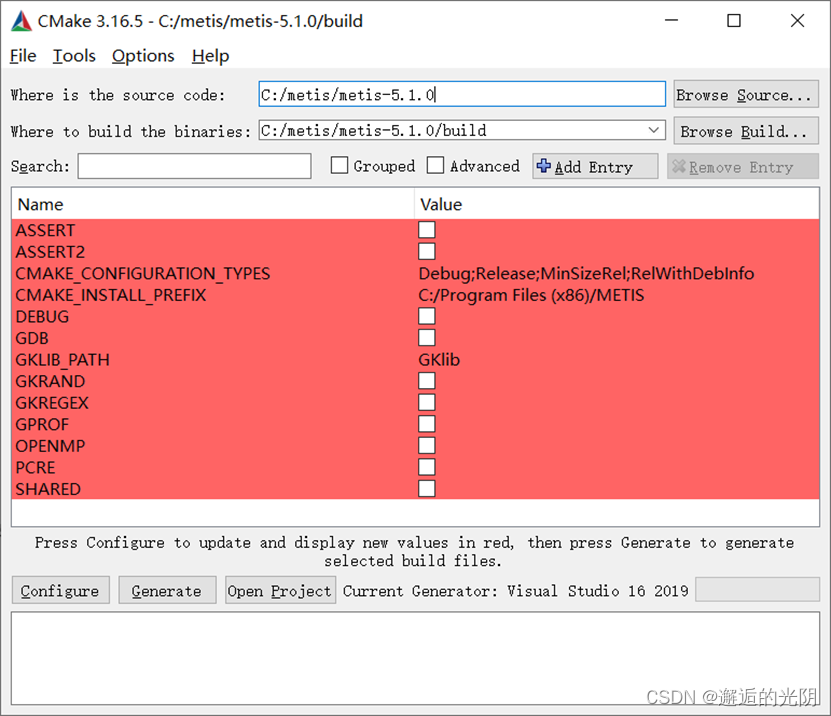Click inside the Search field

coord(194,166)
